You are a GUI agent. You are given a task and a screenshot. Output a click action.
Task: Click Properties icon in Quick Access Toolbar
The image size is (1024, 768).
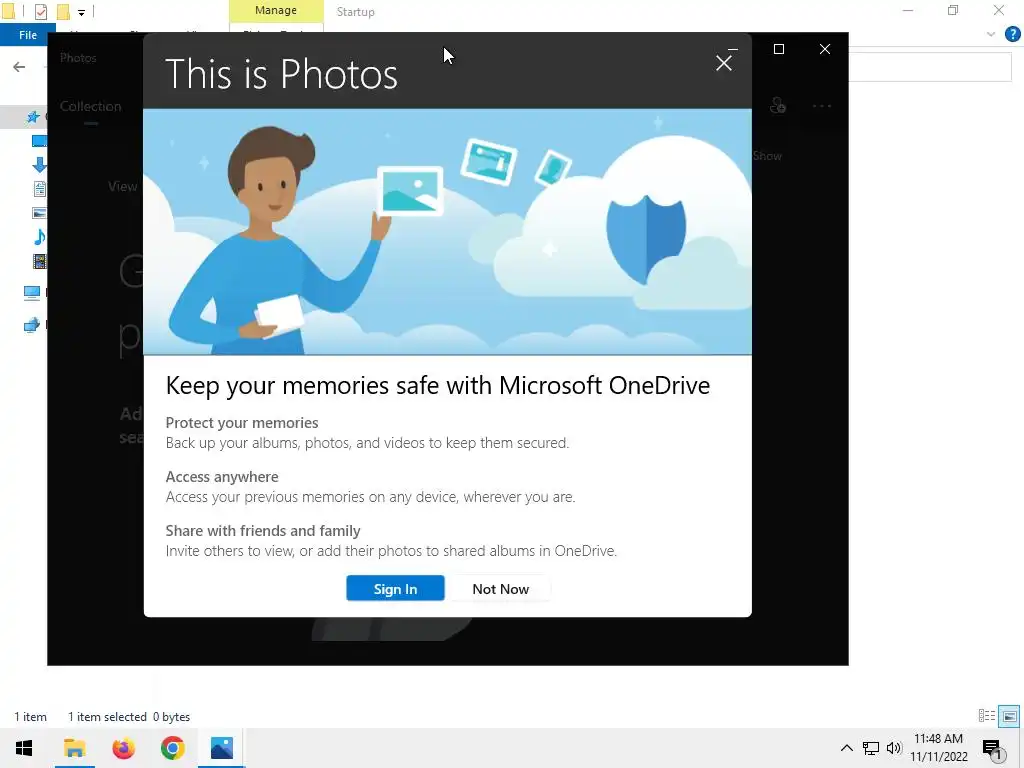(x=40, y=12)
